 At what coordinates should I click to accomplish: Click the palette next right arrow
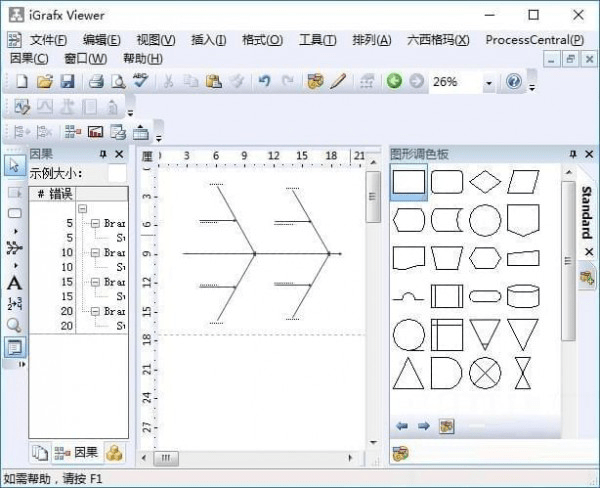pyautogui.click(x=423, y=426)
